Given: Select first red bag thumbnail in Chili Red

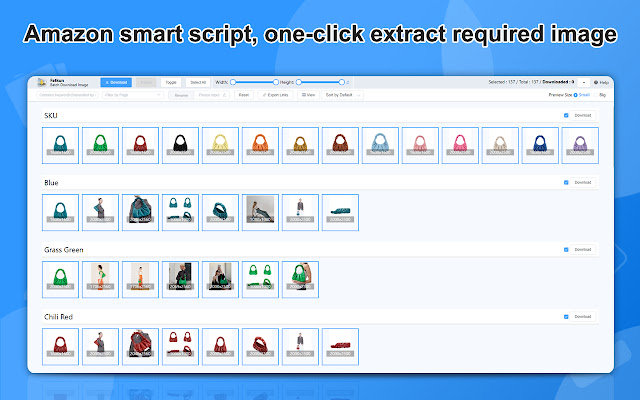Looking at the screenshot, I should tap(60, 347).
